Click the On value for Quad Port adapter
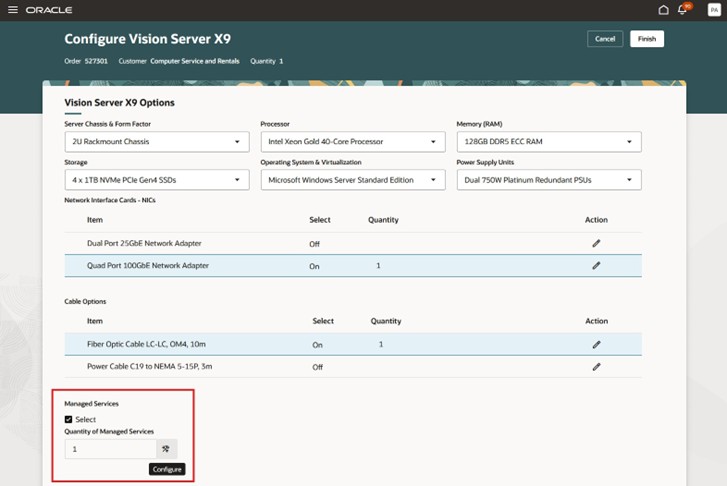The width and height of the screenshot is (727, 486). click(x=314, y=267)
